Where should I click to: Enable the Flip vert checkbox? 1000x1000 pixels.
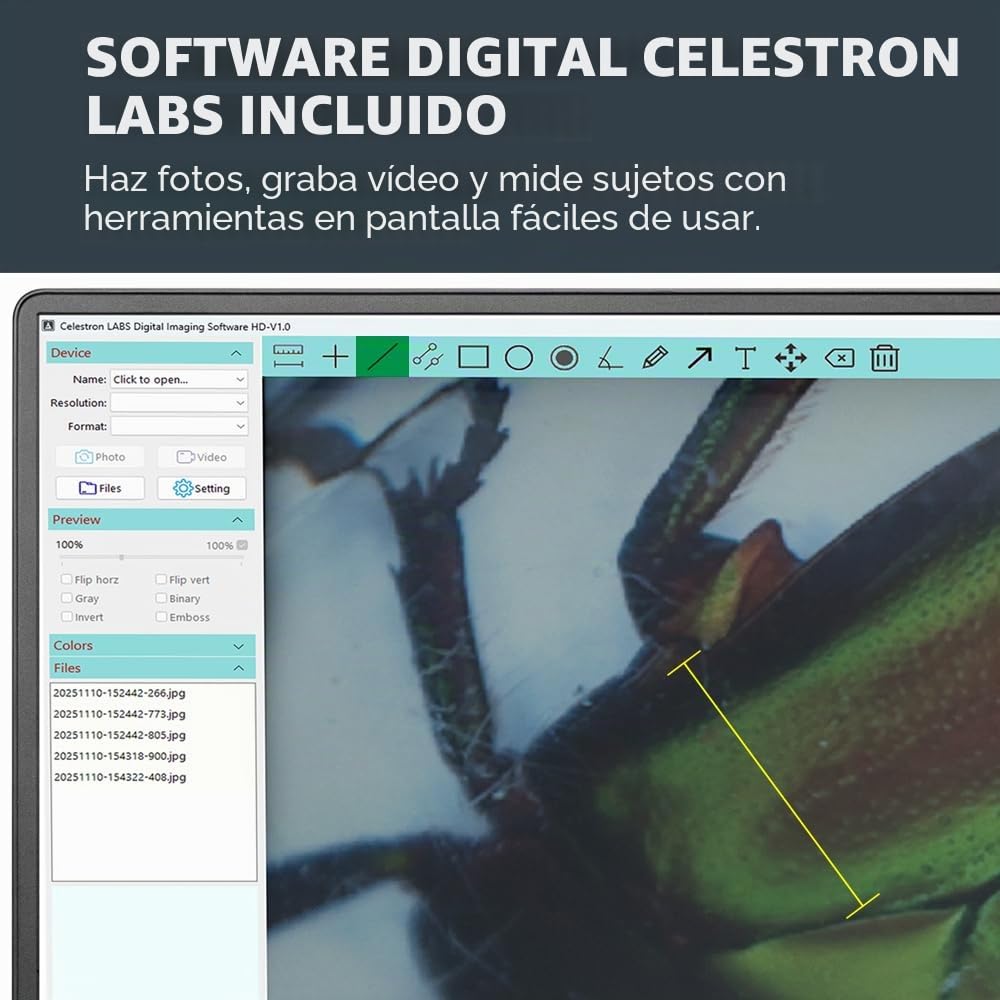click(x=161, y=579)
